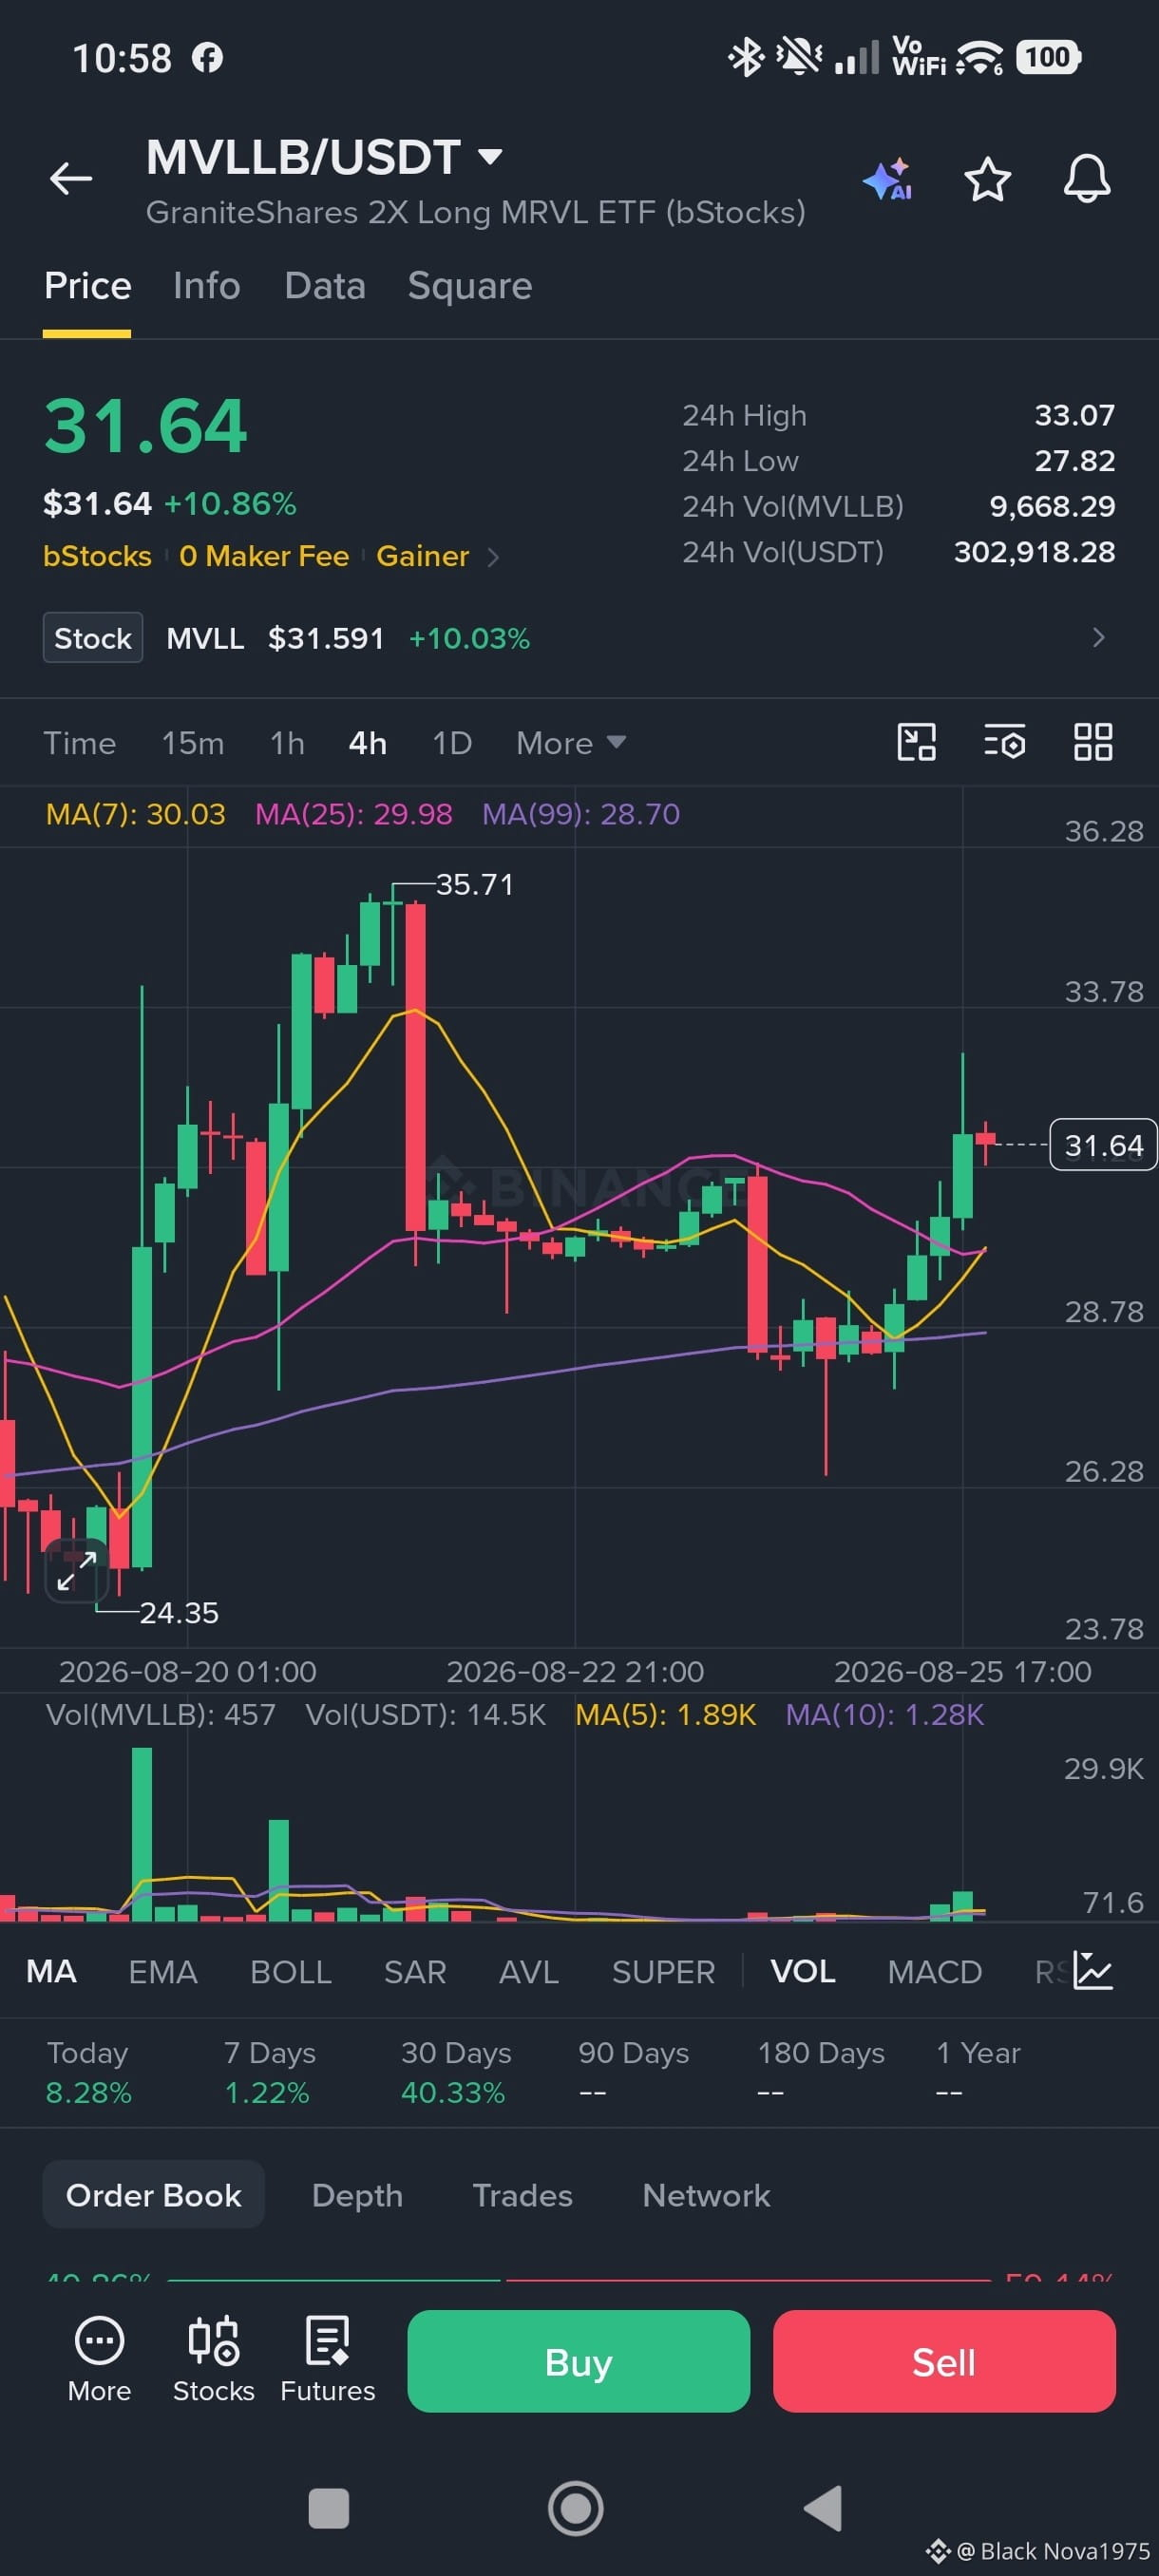Tap the current price marker 31.64 on chart
This screenshot has height=2576, width=1159.
(x=1103, y=1145)
